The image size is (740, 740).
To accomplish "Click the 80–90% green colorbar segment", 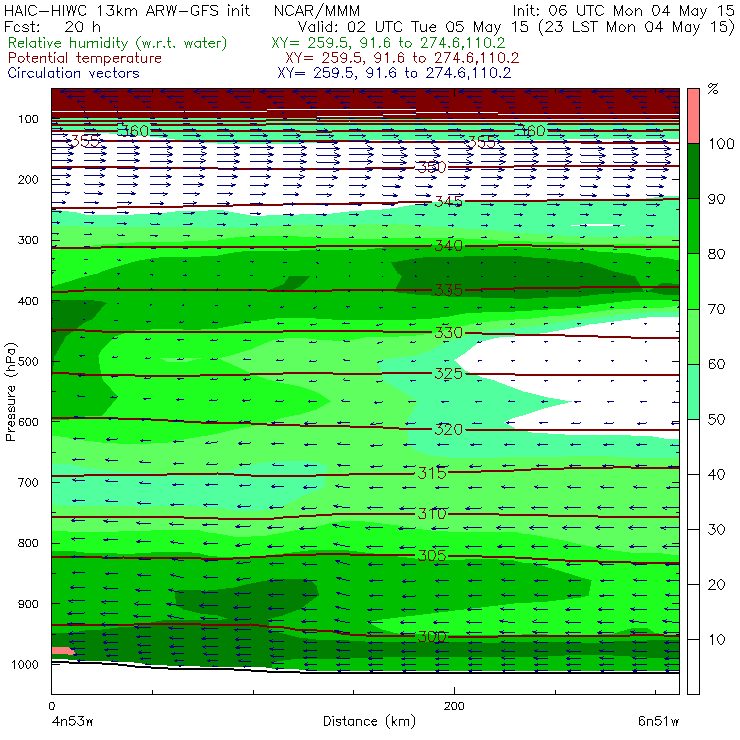I will (693, 226).
